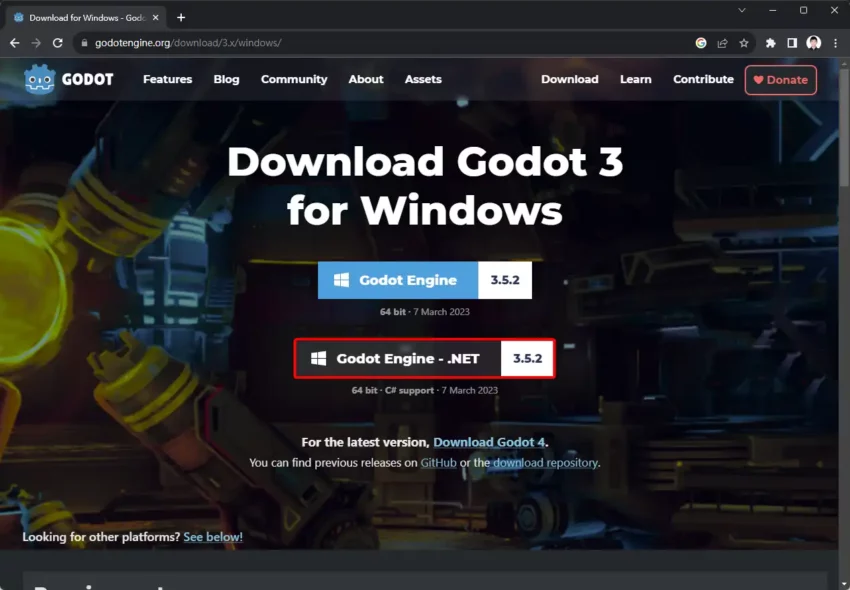Follow the See below! link

[213, 537]
